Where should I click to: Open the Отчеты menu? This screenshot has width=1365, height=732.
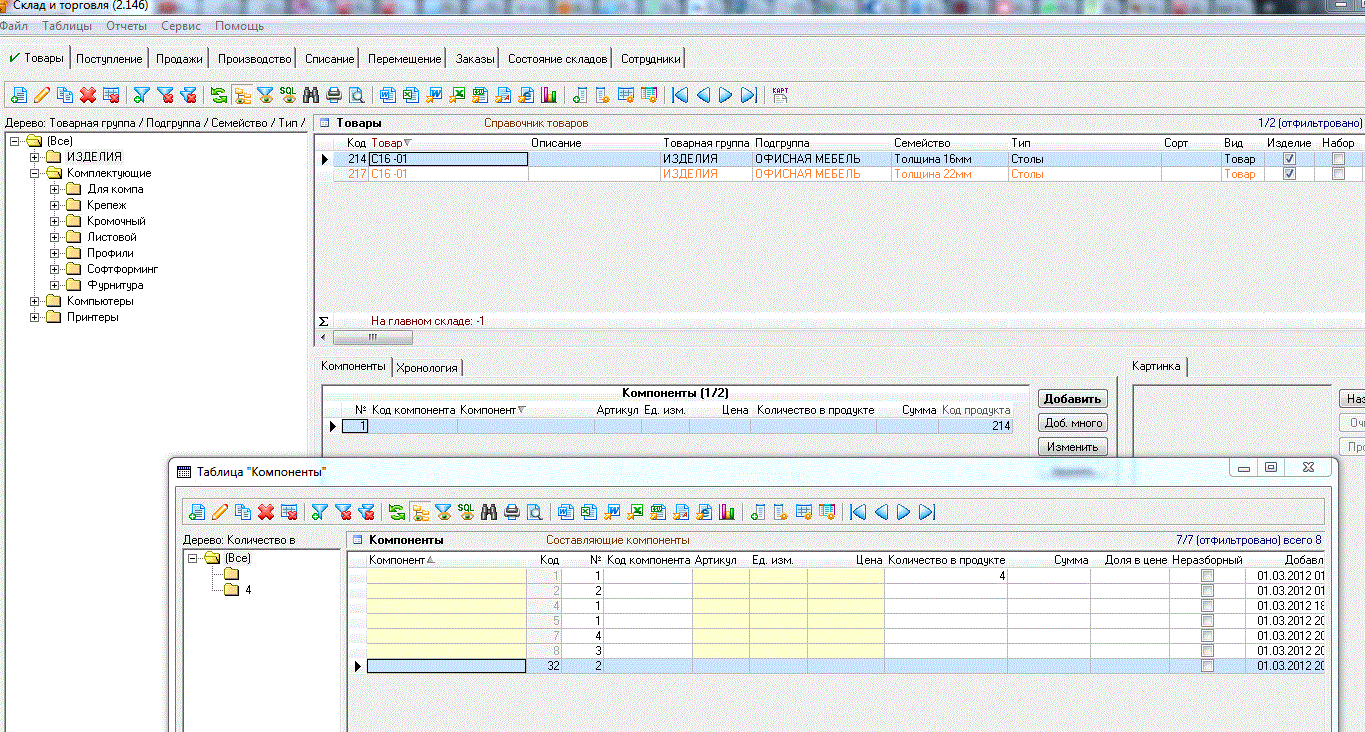pos(126,26)
